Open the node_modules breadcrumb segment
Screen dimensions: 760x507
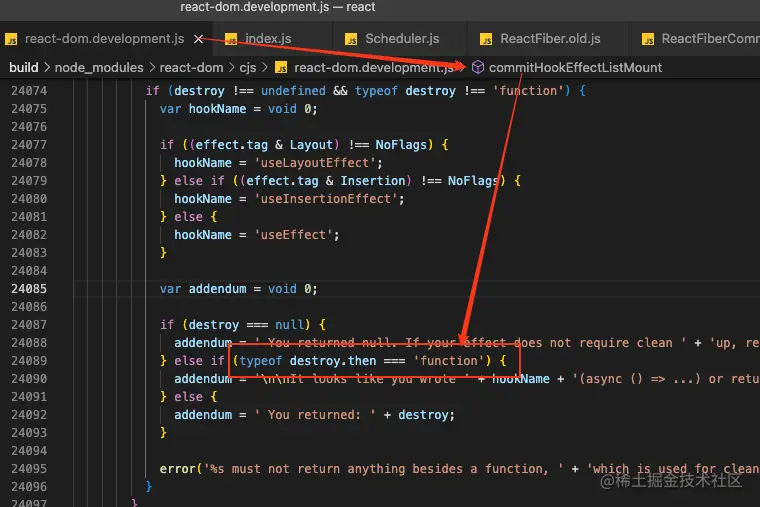point(99,67)
